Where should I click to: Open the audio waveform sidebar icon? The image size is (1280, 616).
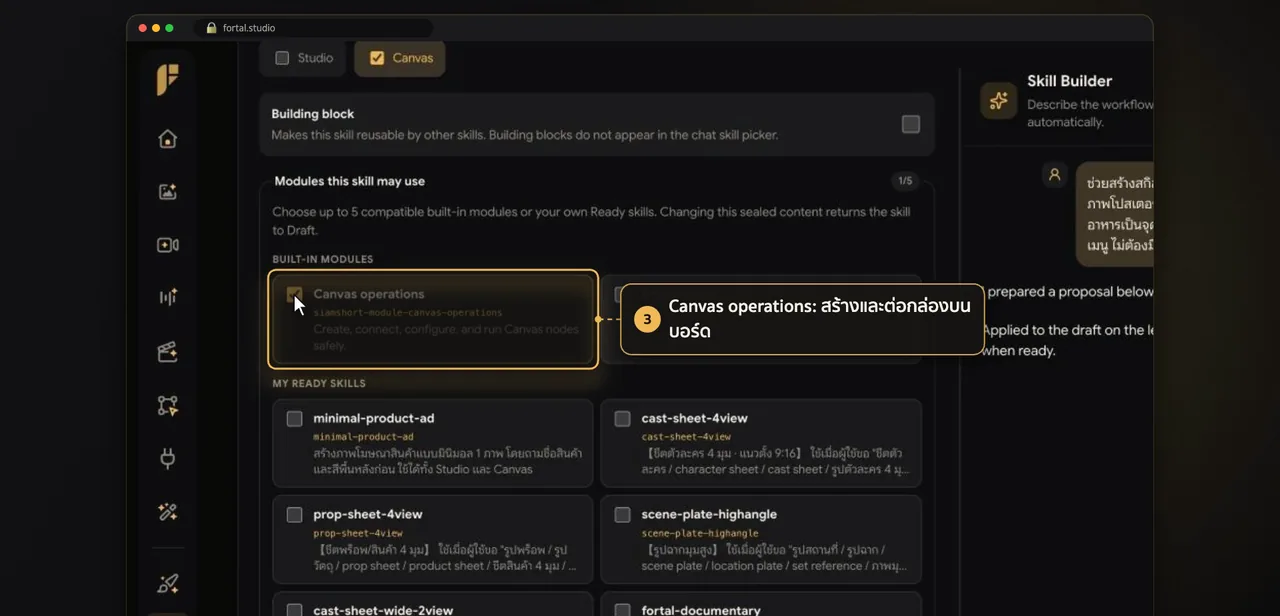click(x=168, y=298)
